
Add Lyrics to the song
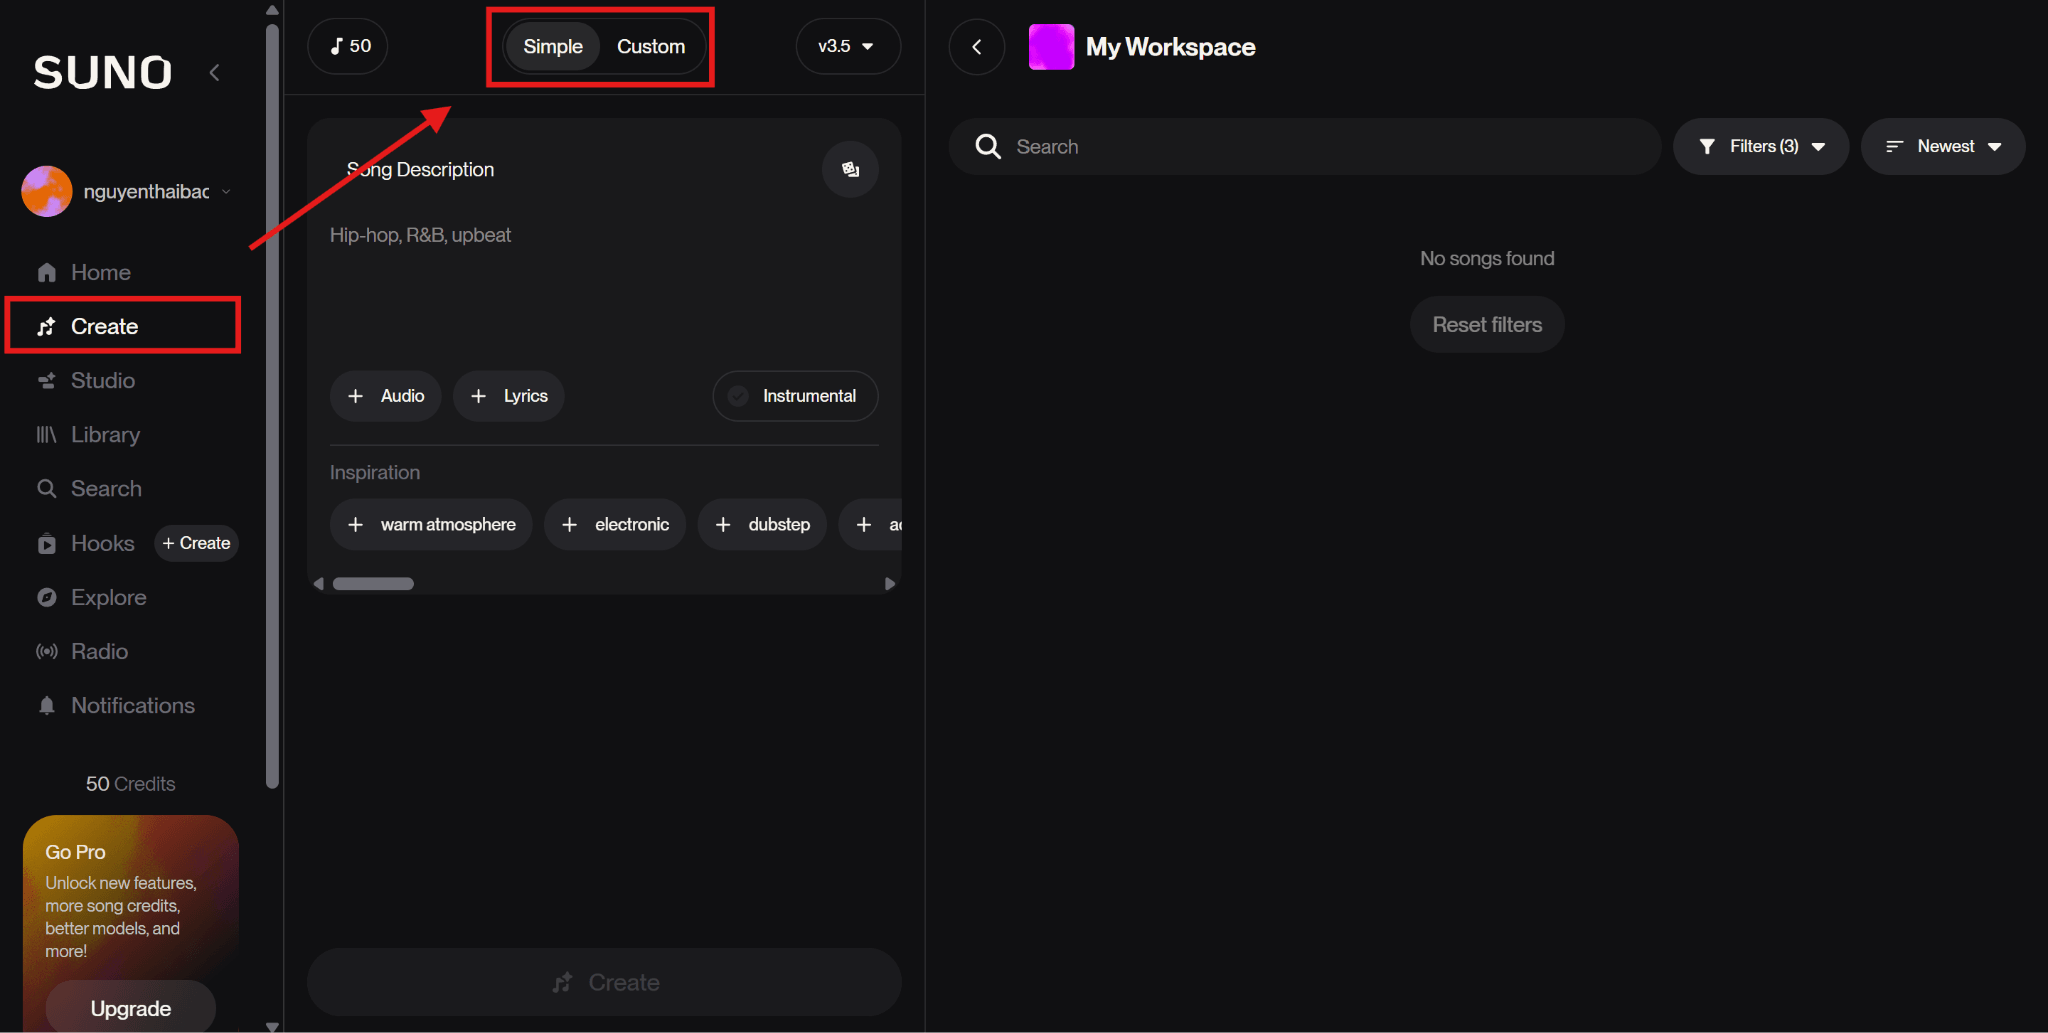click(509, 396)
